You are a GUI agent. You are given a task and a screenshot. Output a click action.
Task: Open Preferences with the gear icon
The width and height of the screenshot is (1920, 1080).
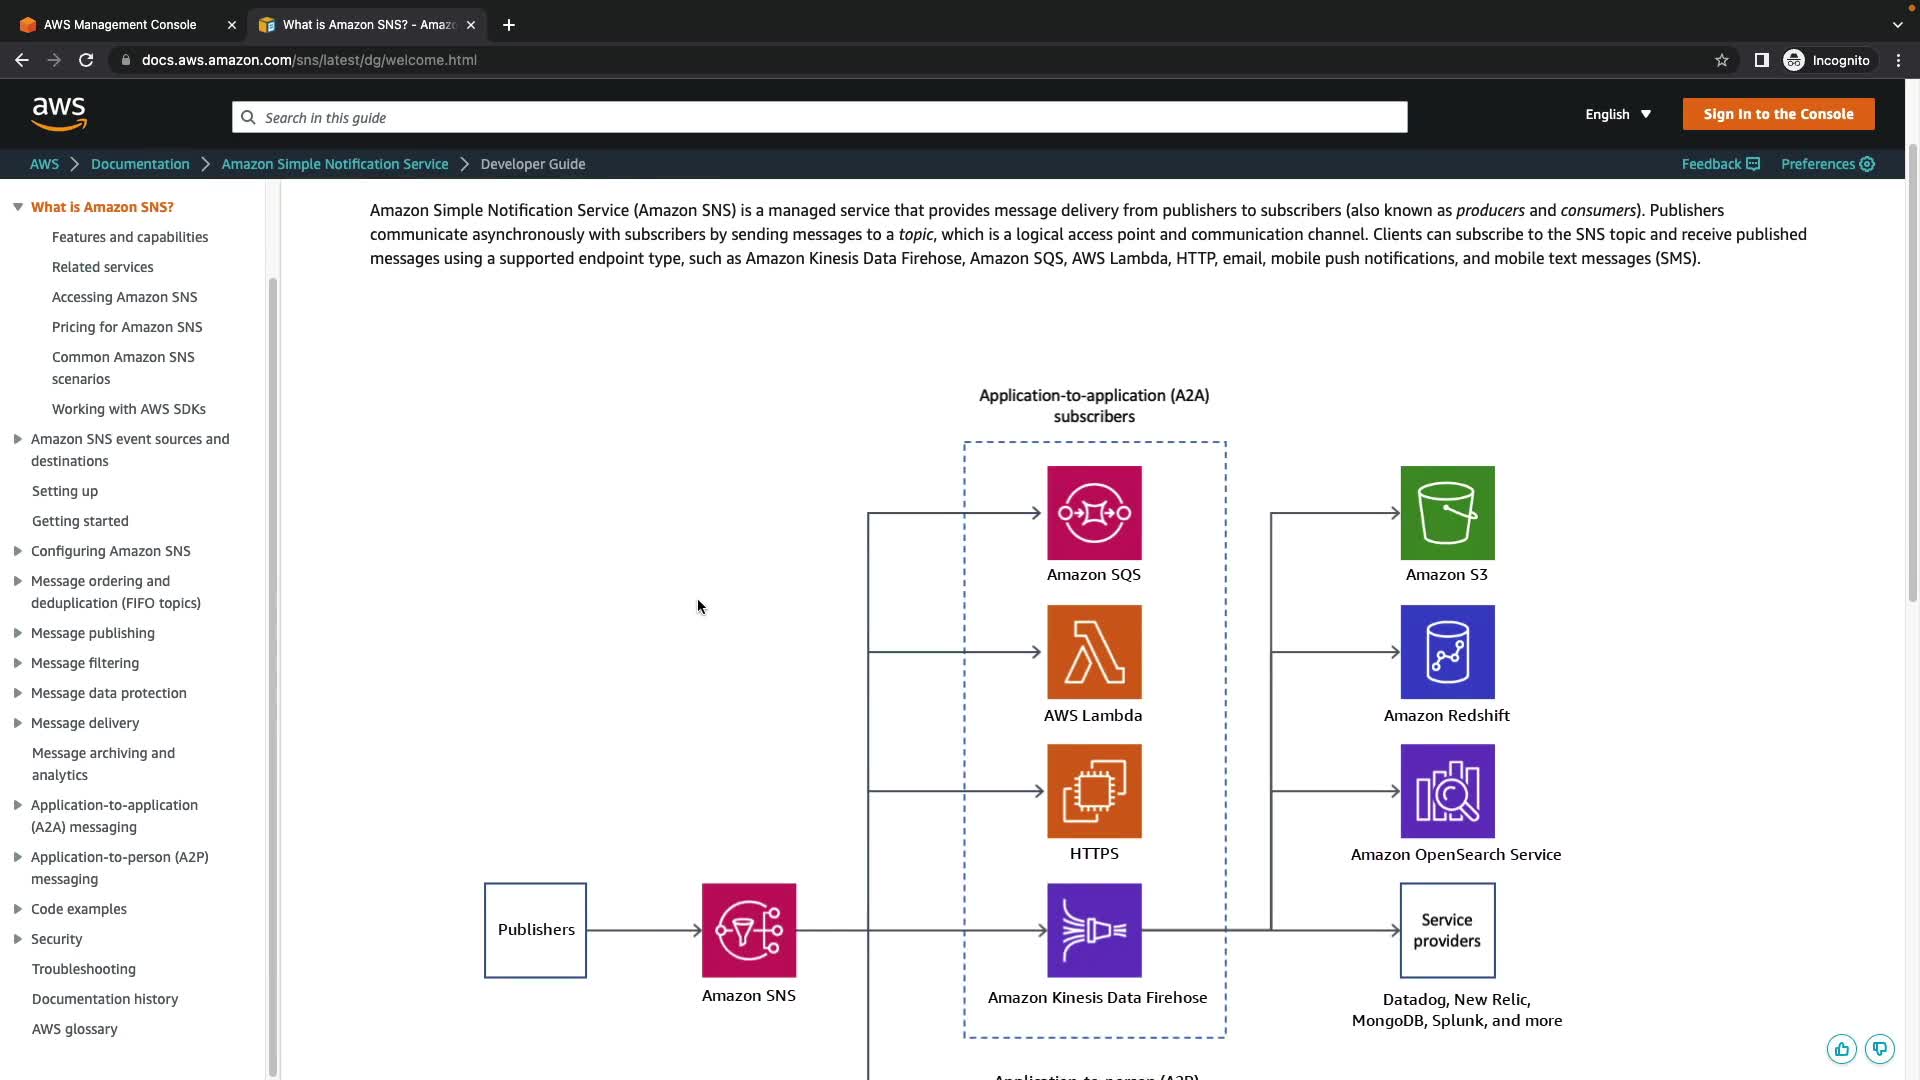[x=1867, y=164]
